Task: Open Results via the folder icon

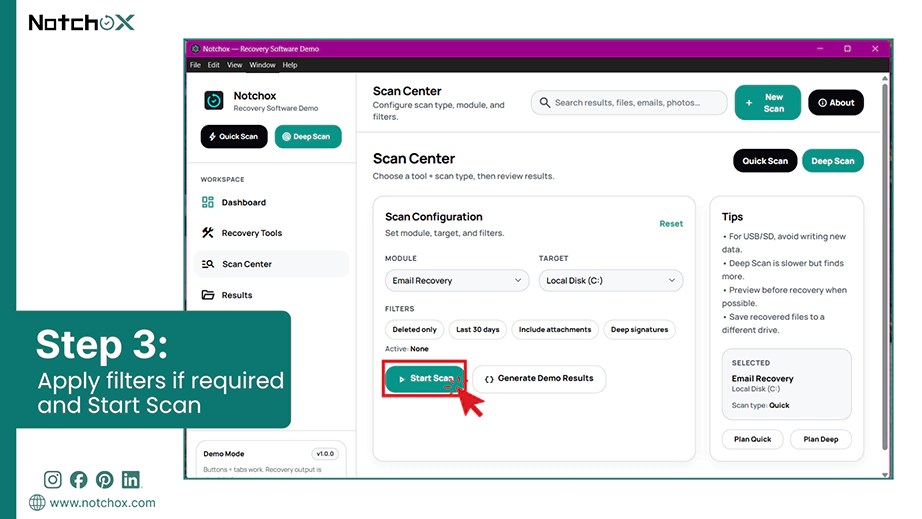Action: (208, 295)
